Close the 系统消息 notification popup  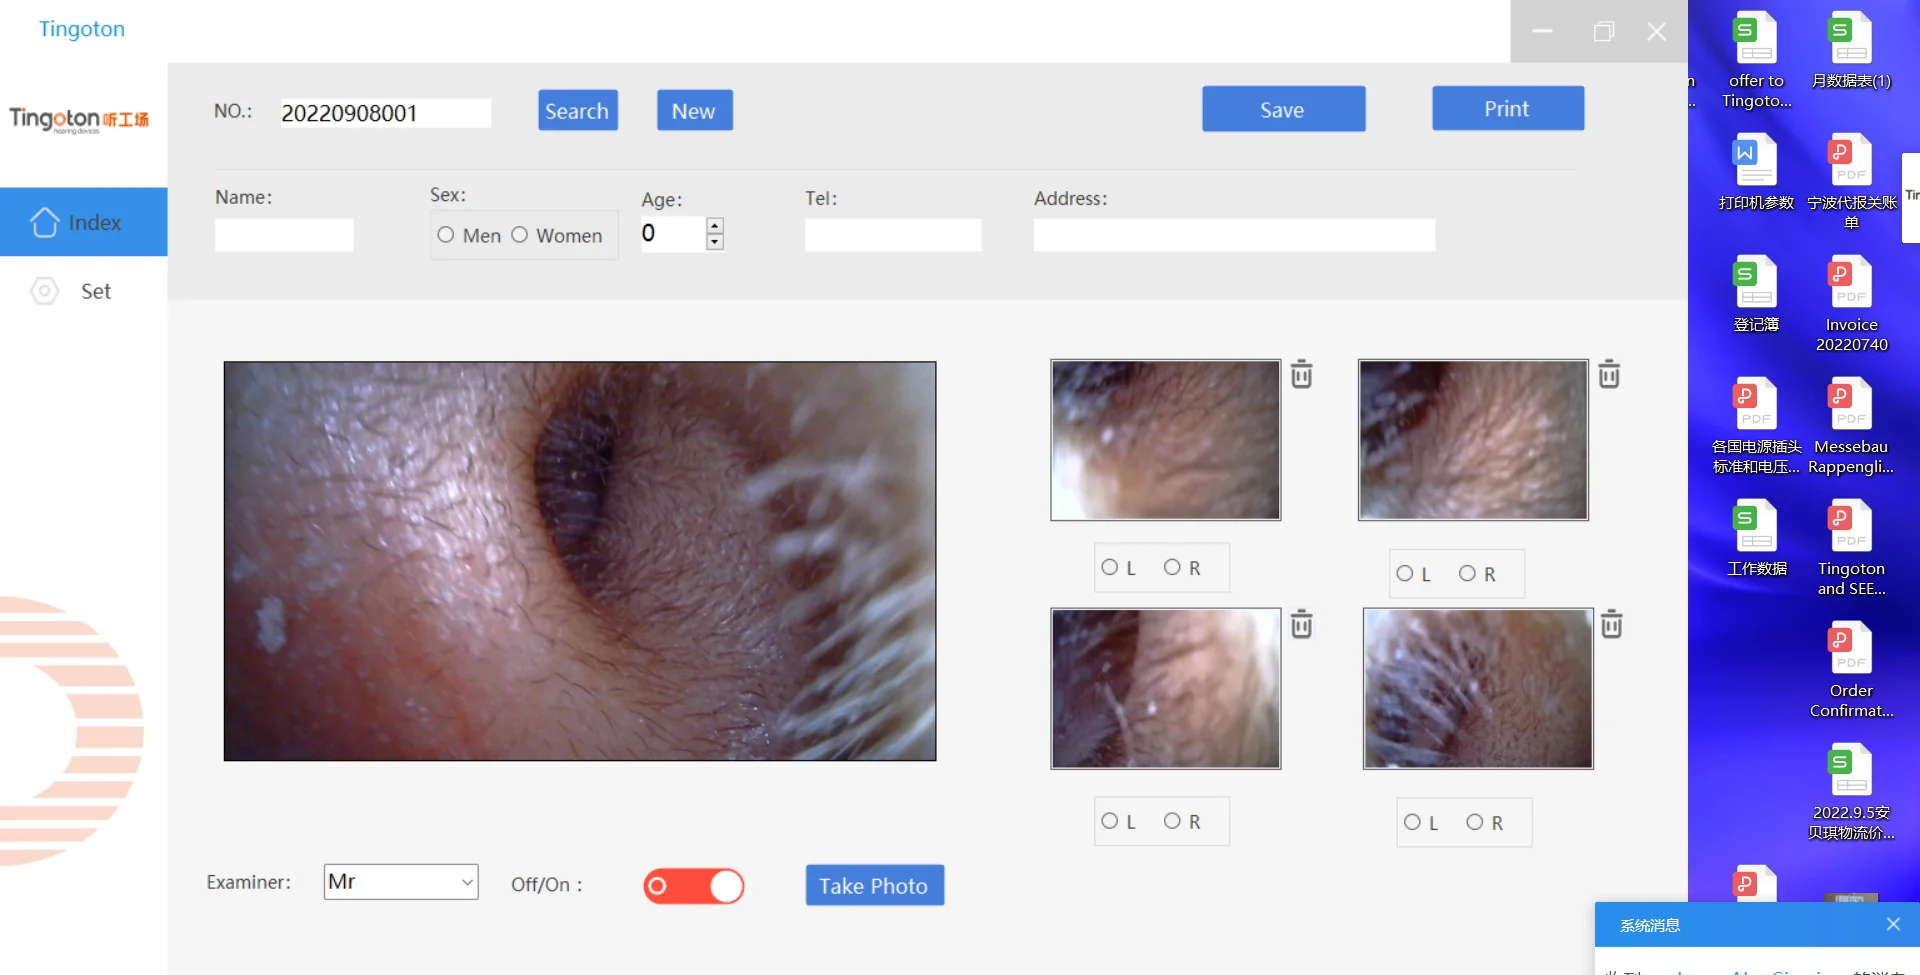point(1893,924)
